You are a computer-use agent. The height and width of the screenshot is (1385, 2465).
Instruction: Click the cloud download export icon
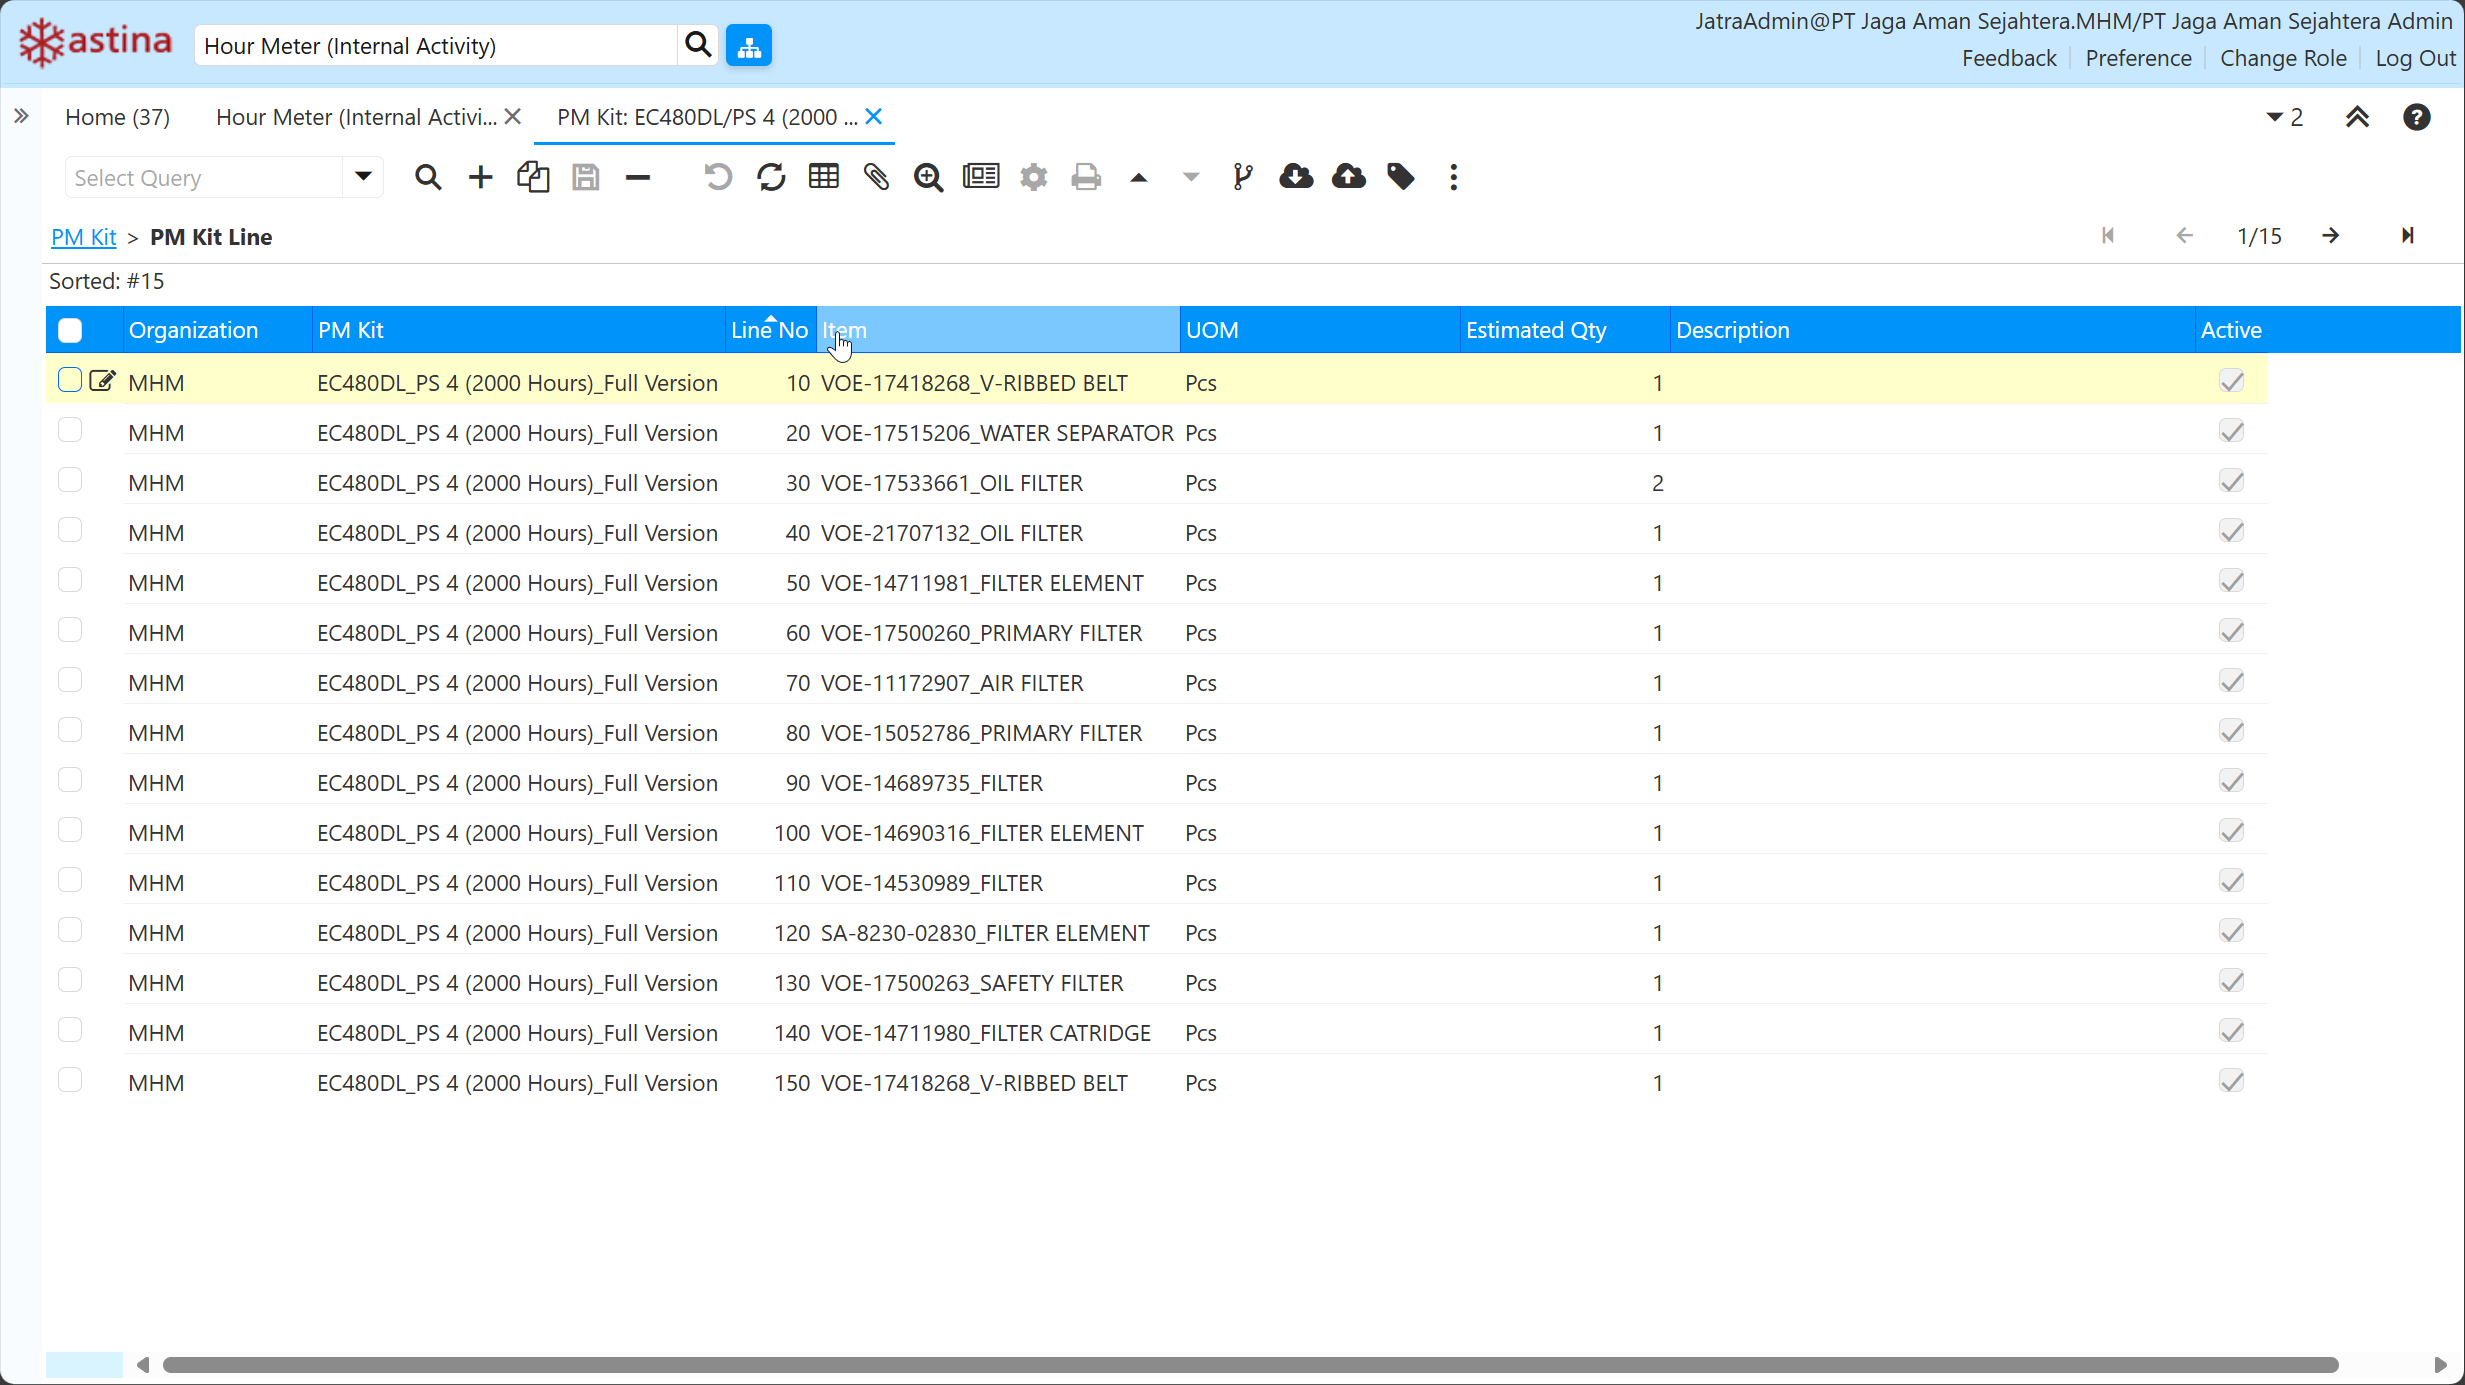[1296, 177]
